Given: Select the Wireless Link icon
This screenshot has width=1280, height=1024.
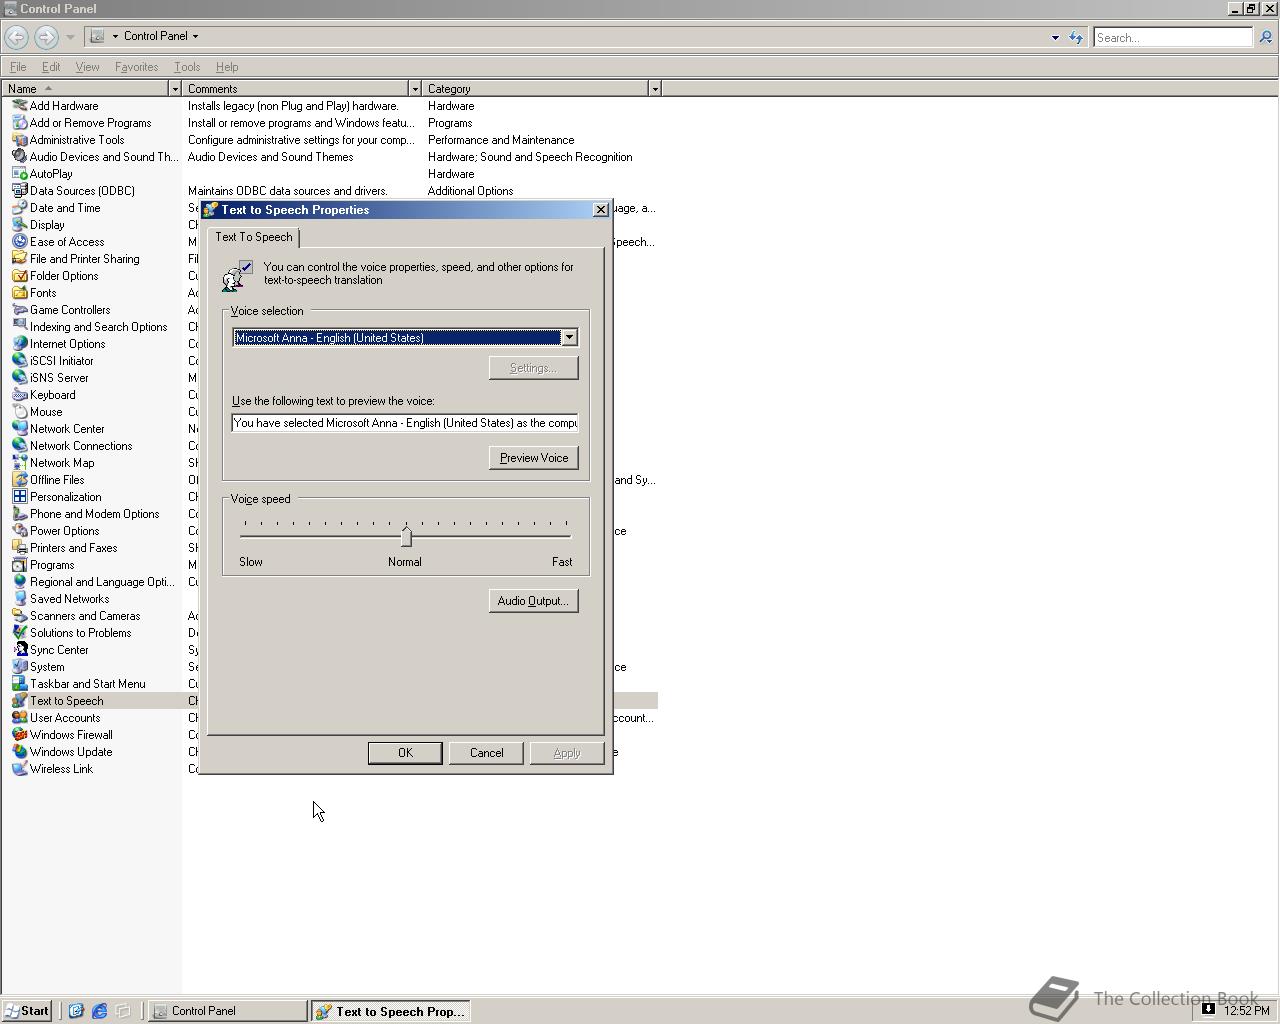Looking at the screenshot, I should click(19, 769).
